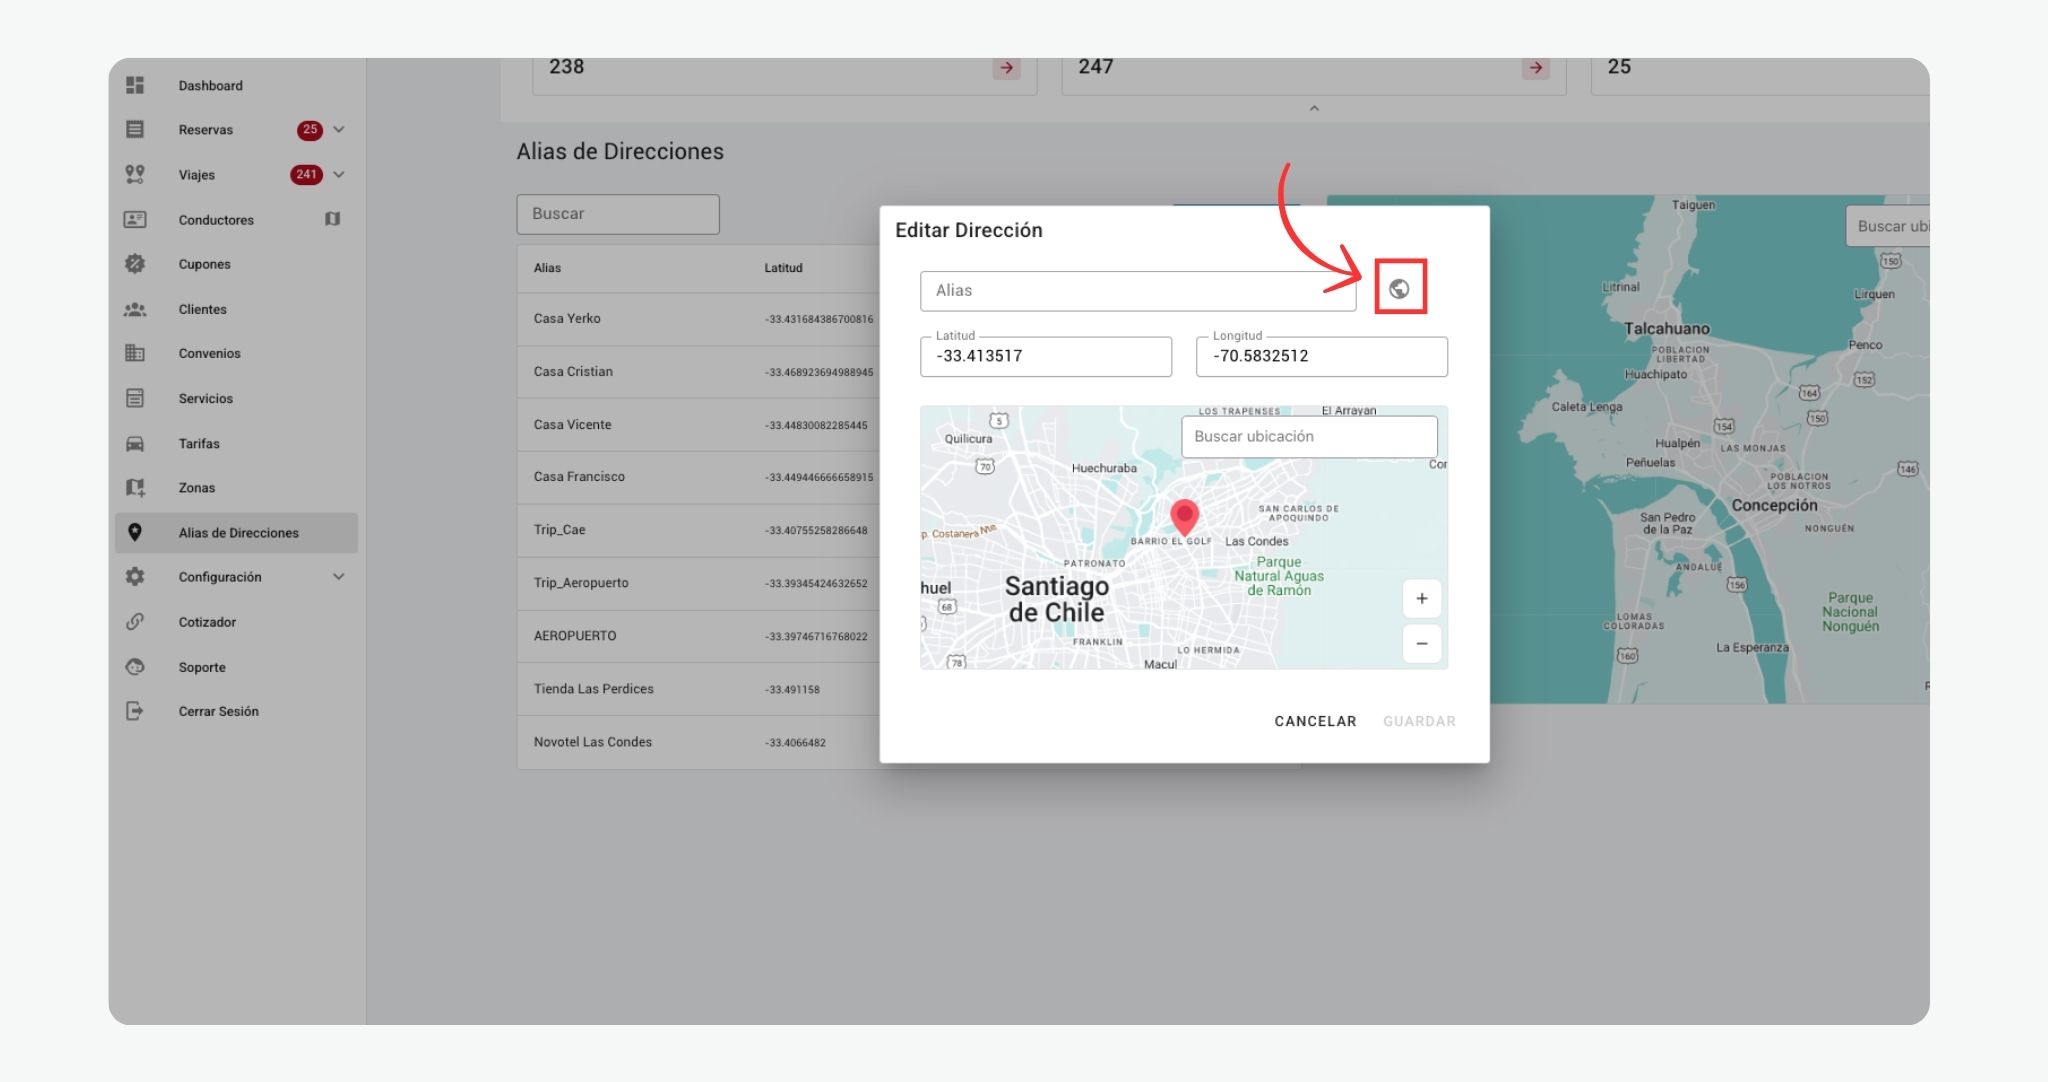Click the Cupones badge icon
Image resolution: width=2048 pixels, height=1082 pixels.
coord(135,264)
